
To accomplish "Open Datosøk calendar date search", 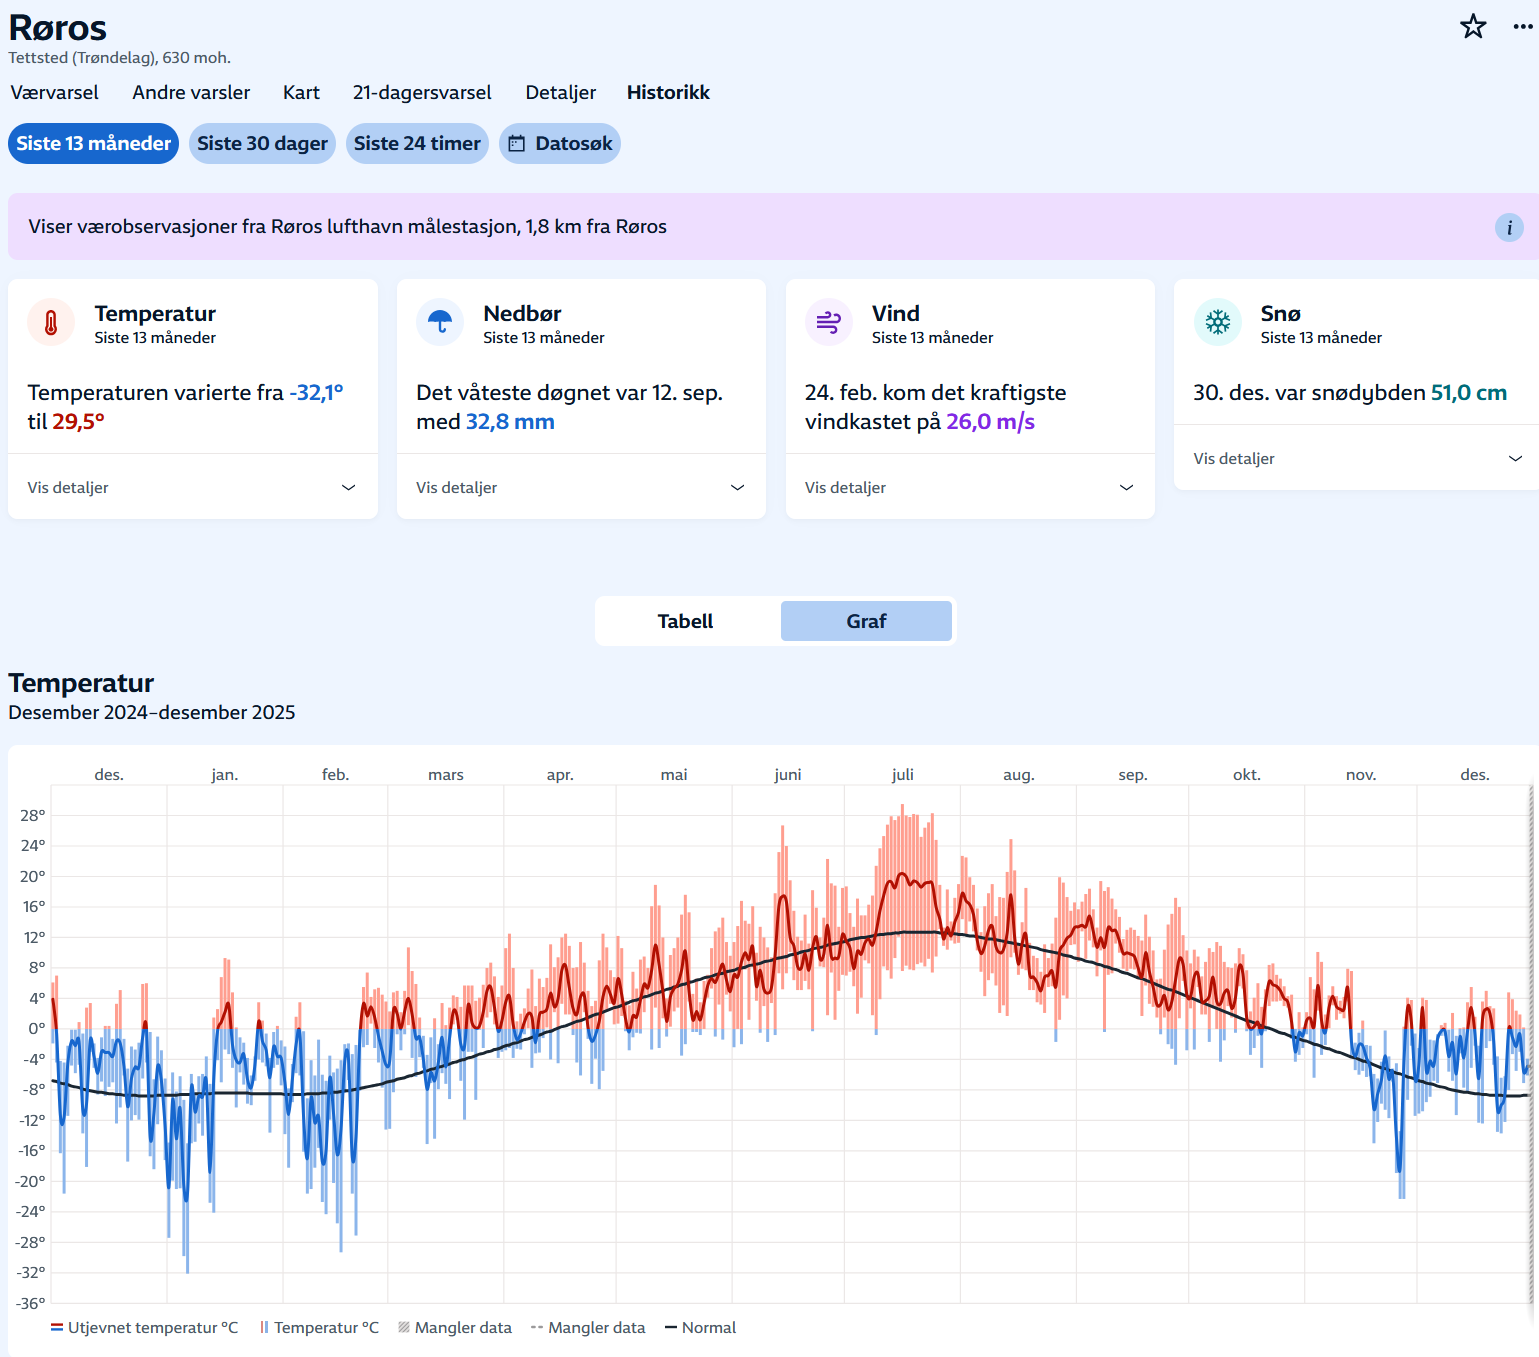I will point(559,144).
